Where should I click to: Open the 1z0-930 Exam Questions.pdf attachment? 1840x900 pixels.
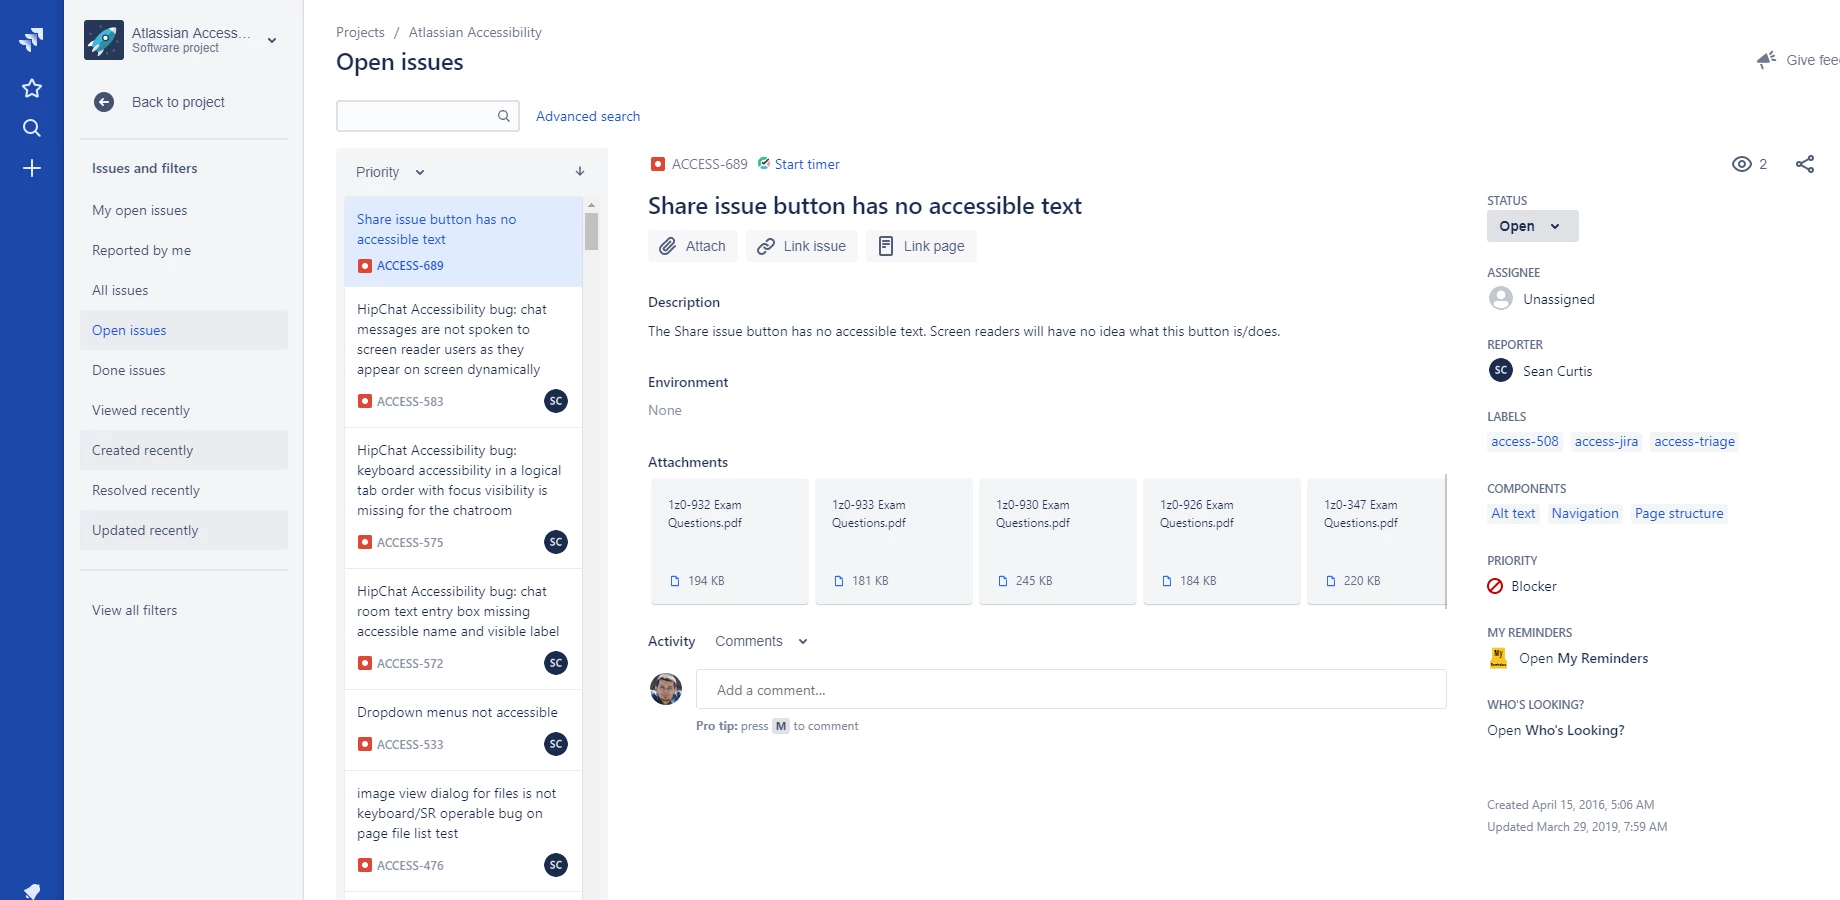tap(1058, 541)
